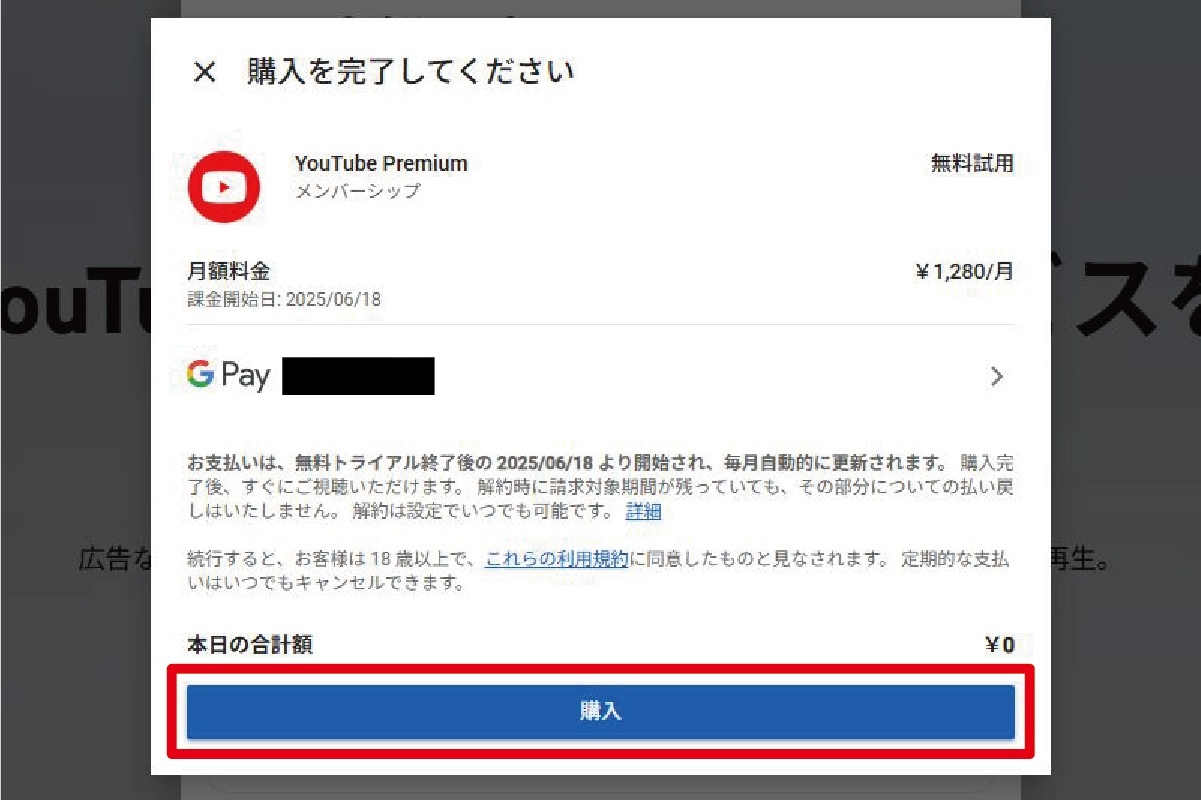Click the dimmed 広告な text behind the dialog
Viewport: 1201px width, 800px height.
click(114, 559)
